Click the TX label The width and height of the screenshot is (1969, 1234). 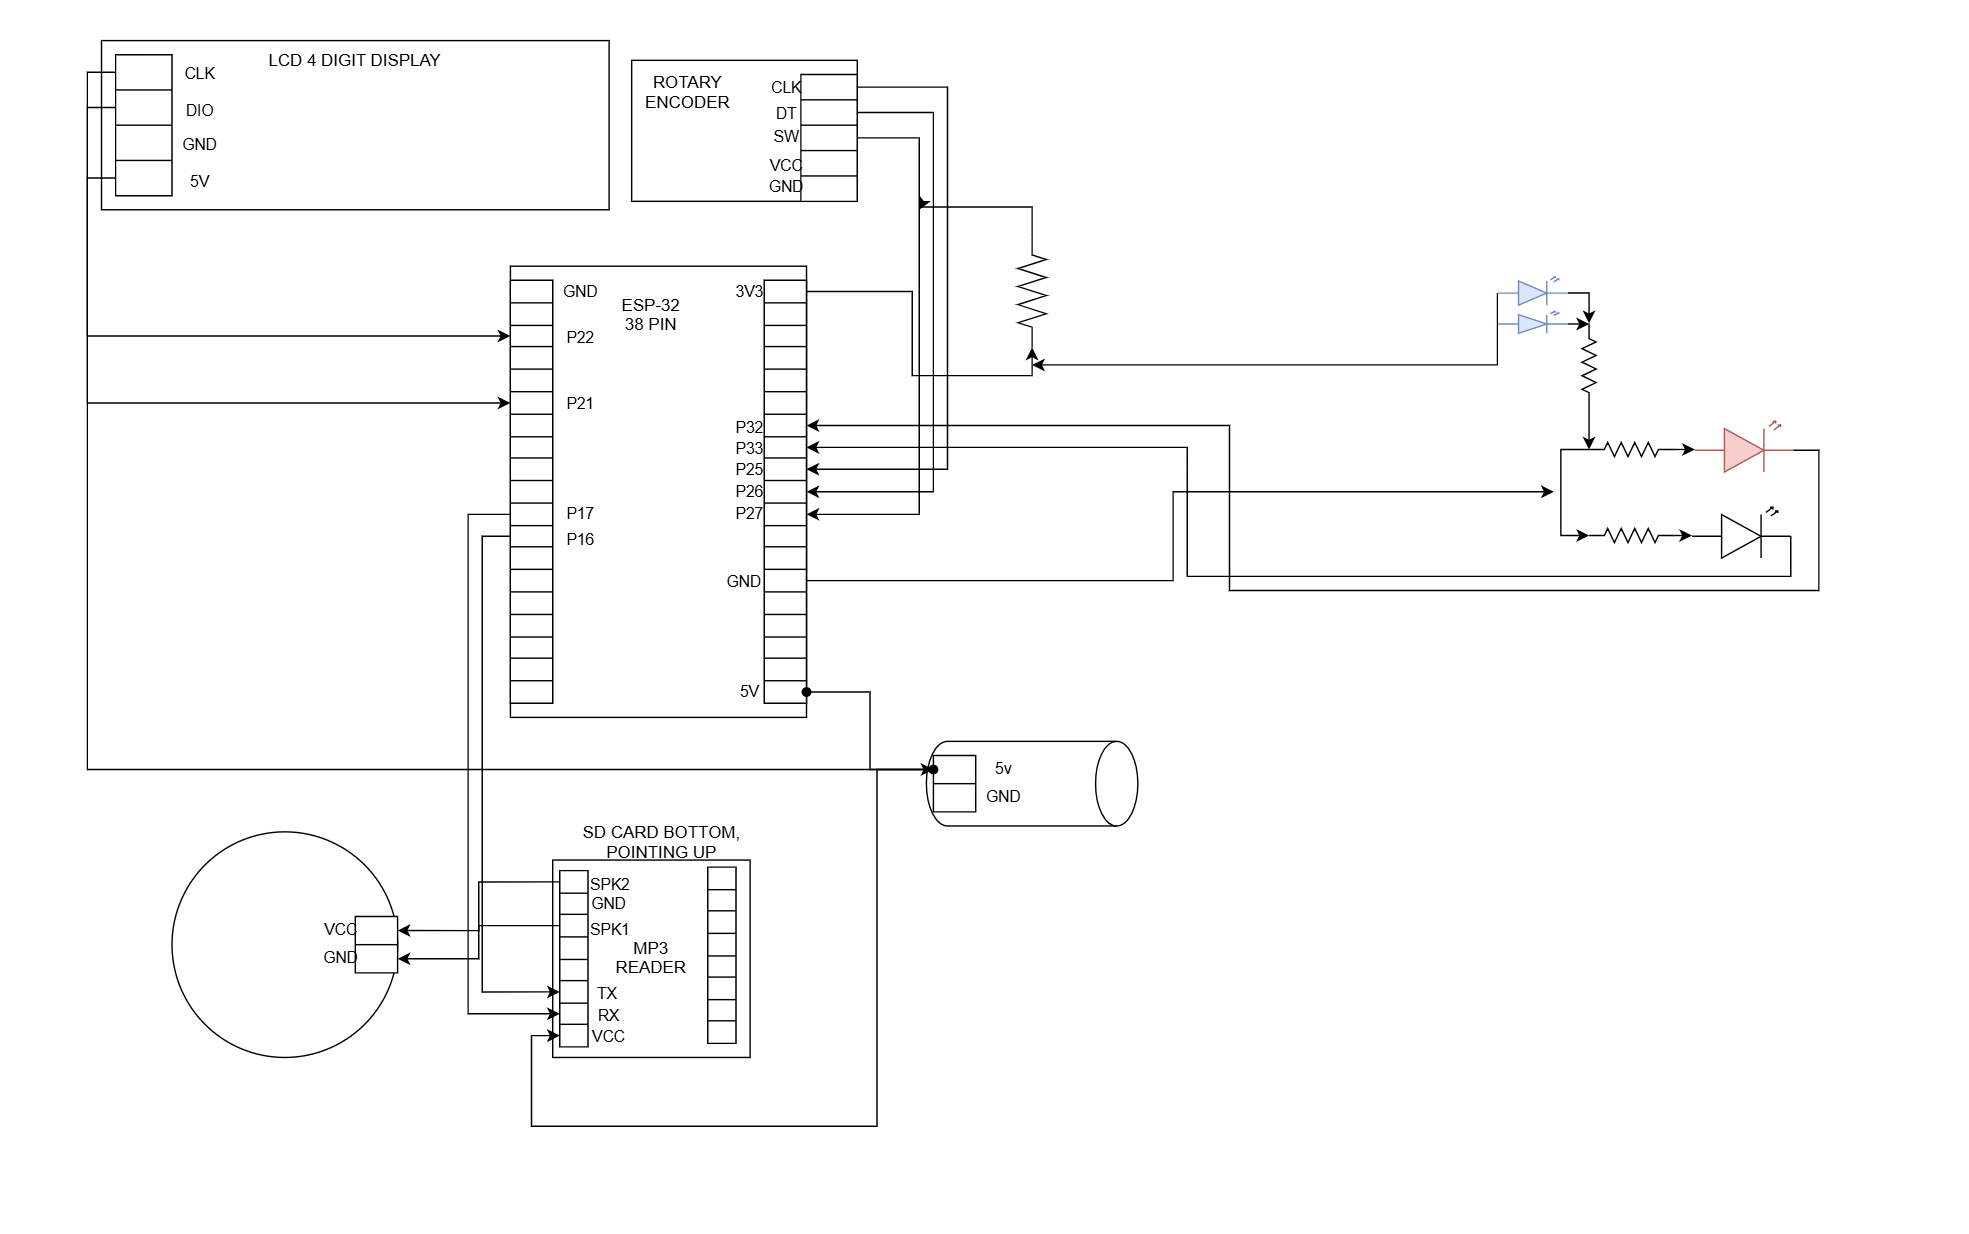point(607,993)
